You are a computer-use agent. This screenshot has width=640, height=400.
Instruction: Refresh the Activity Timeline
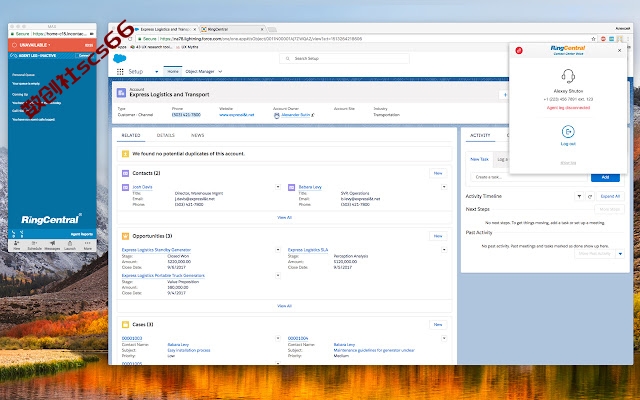pos(590,197)
